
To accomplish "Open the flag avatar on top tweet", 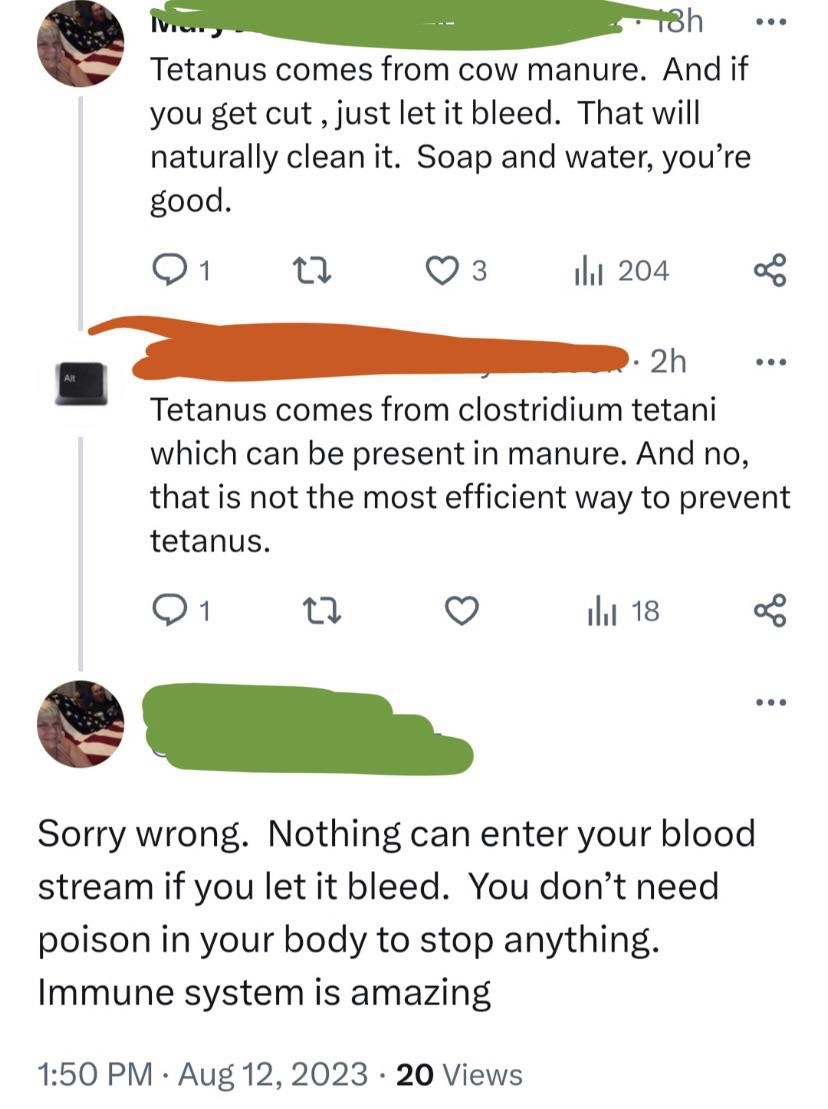I will click(80, 44).
